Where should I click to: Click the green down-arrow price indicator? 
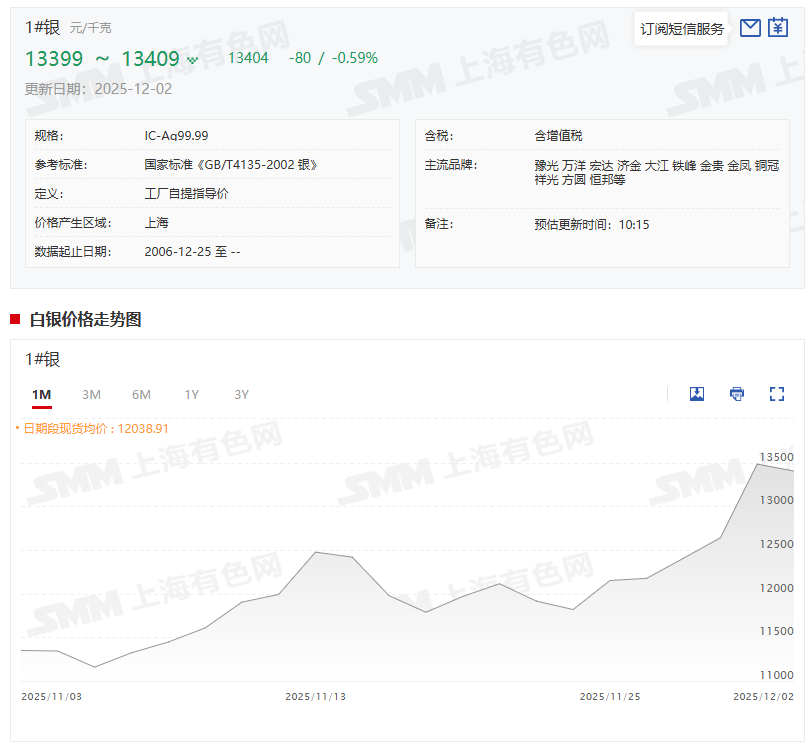click(193, 59)
